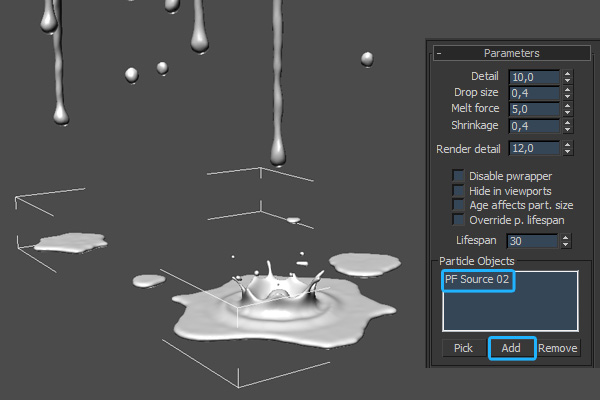Click the Shrinkage spinner arrows
The image size is (600, 400).
pyautogui.click(x=567, y=126)
